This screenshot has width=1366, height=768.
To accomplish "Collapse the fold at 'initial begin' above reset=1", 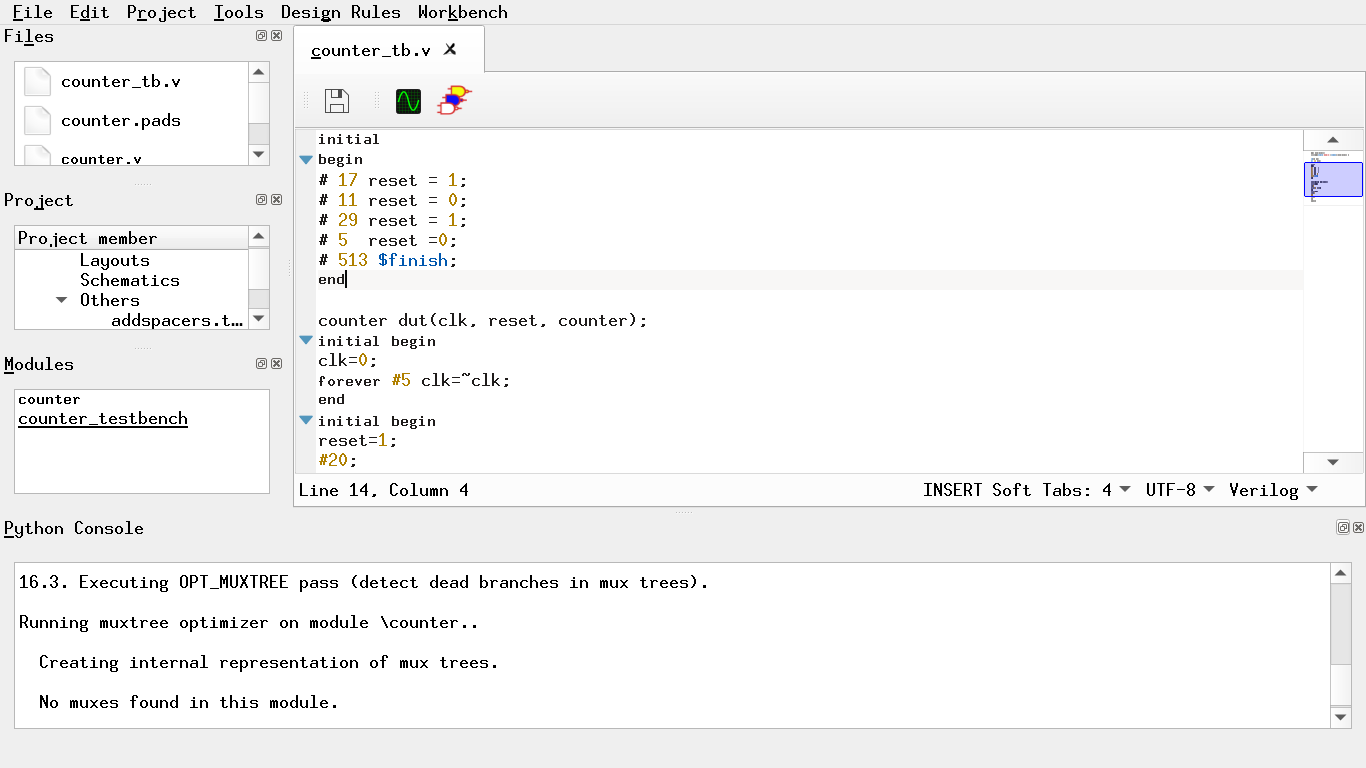I will (x=306, y=421).
